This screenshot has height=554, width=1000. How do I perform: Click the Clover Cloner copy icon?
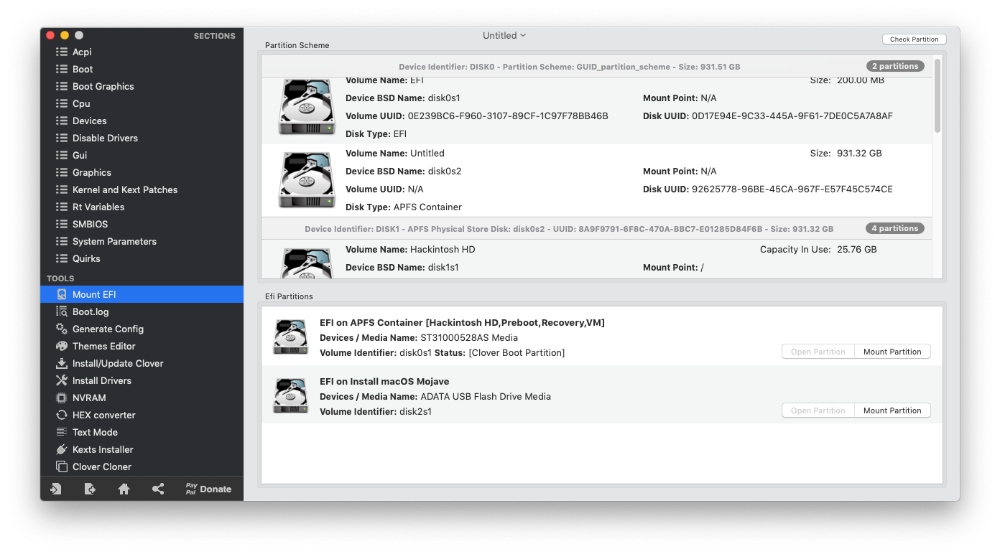point(61,467)
